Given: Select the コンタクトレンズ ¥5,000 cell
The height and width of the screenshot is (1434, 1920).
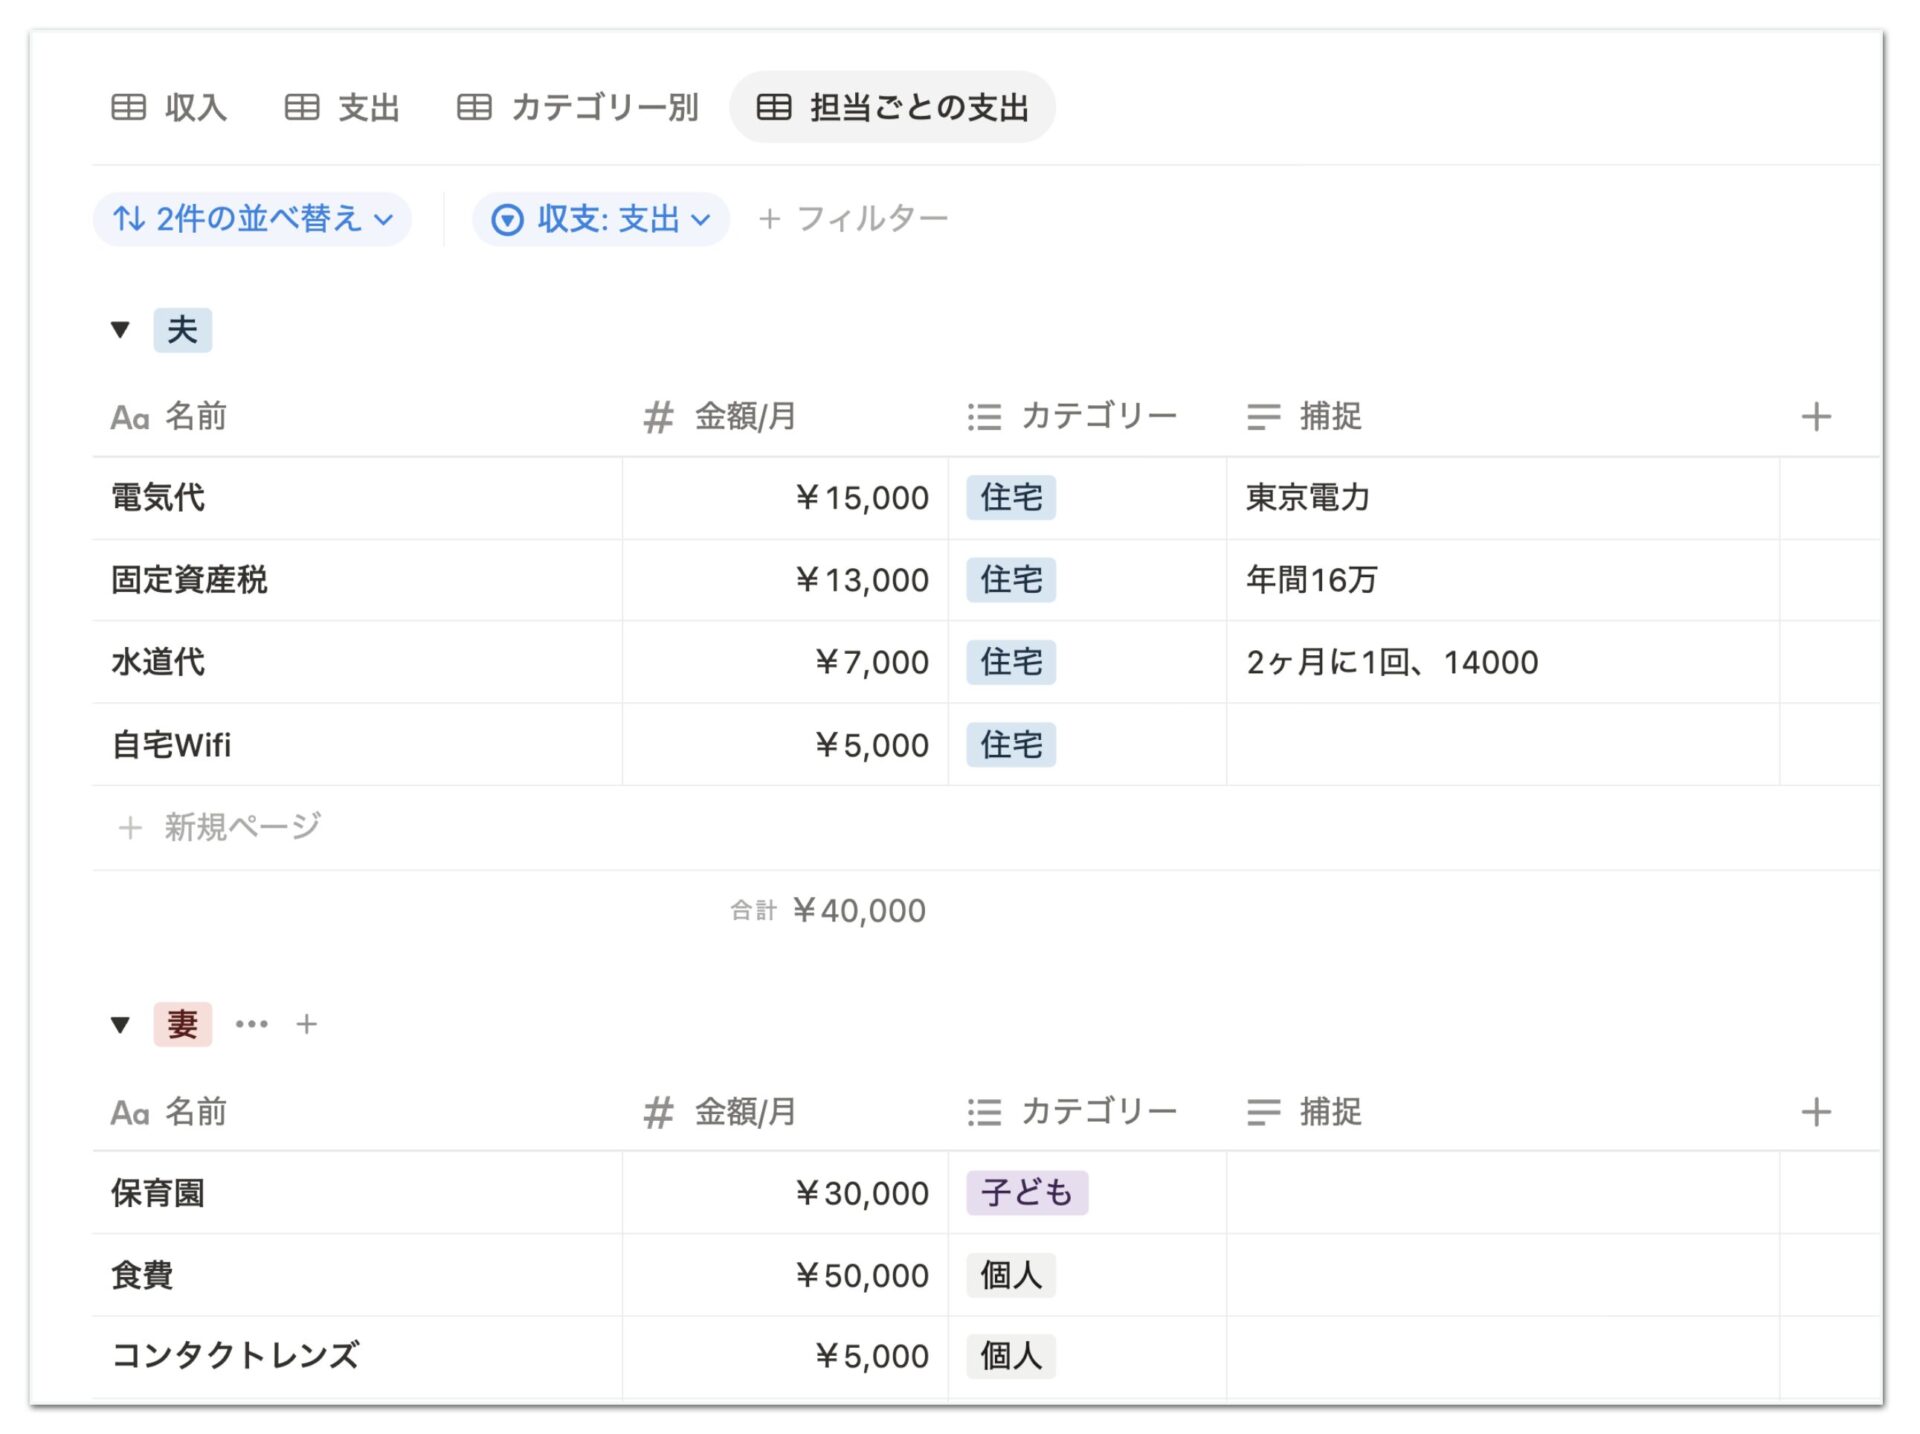Looking at the screenshot, I should (785, 1357).
